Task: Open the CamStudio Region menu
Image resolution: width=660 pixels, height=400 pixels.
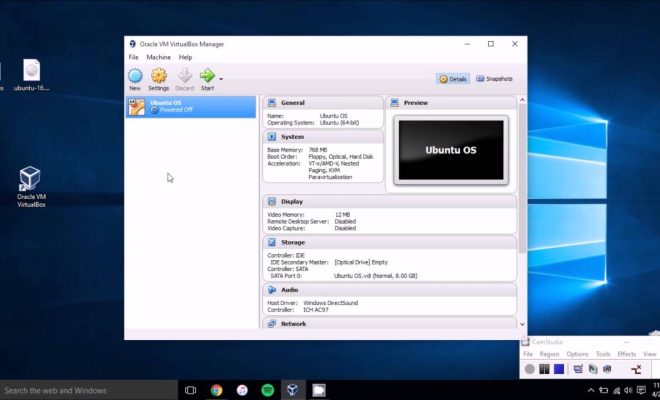Action: coord(549,354)
